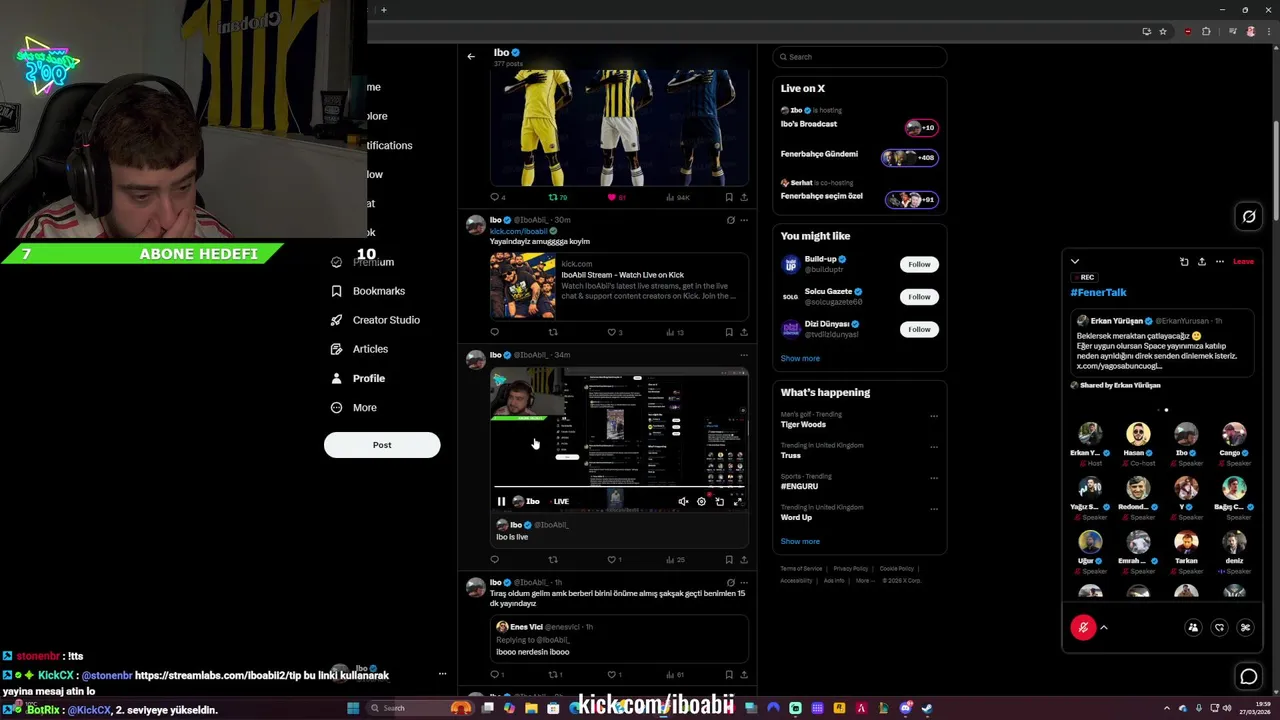Follow Solcu Gazete account
The width and height of the screenshot is (1280, 720).
(919, 296)
